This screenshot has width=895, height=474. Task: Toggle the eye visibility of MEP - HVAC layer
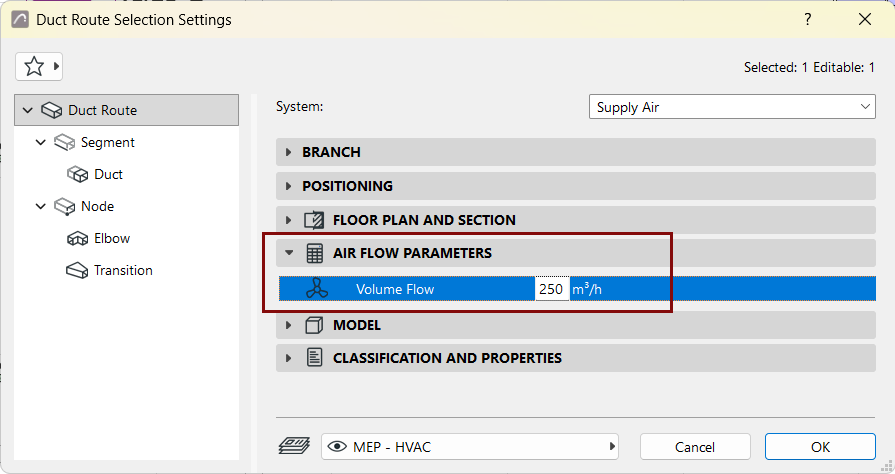337,447
